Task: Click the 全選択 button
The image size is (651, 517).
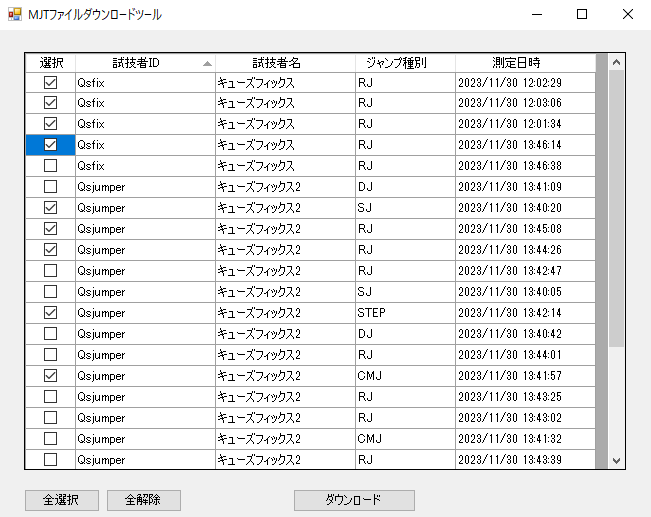Action: tap(62, 500)
